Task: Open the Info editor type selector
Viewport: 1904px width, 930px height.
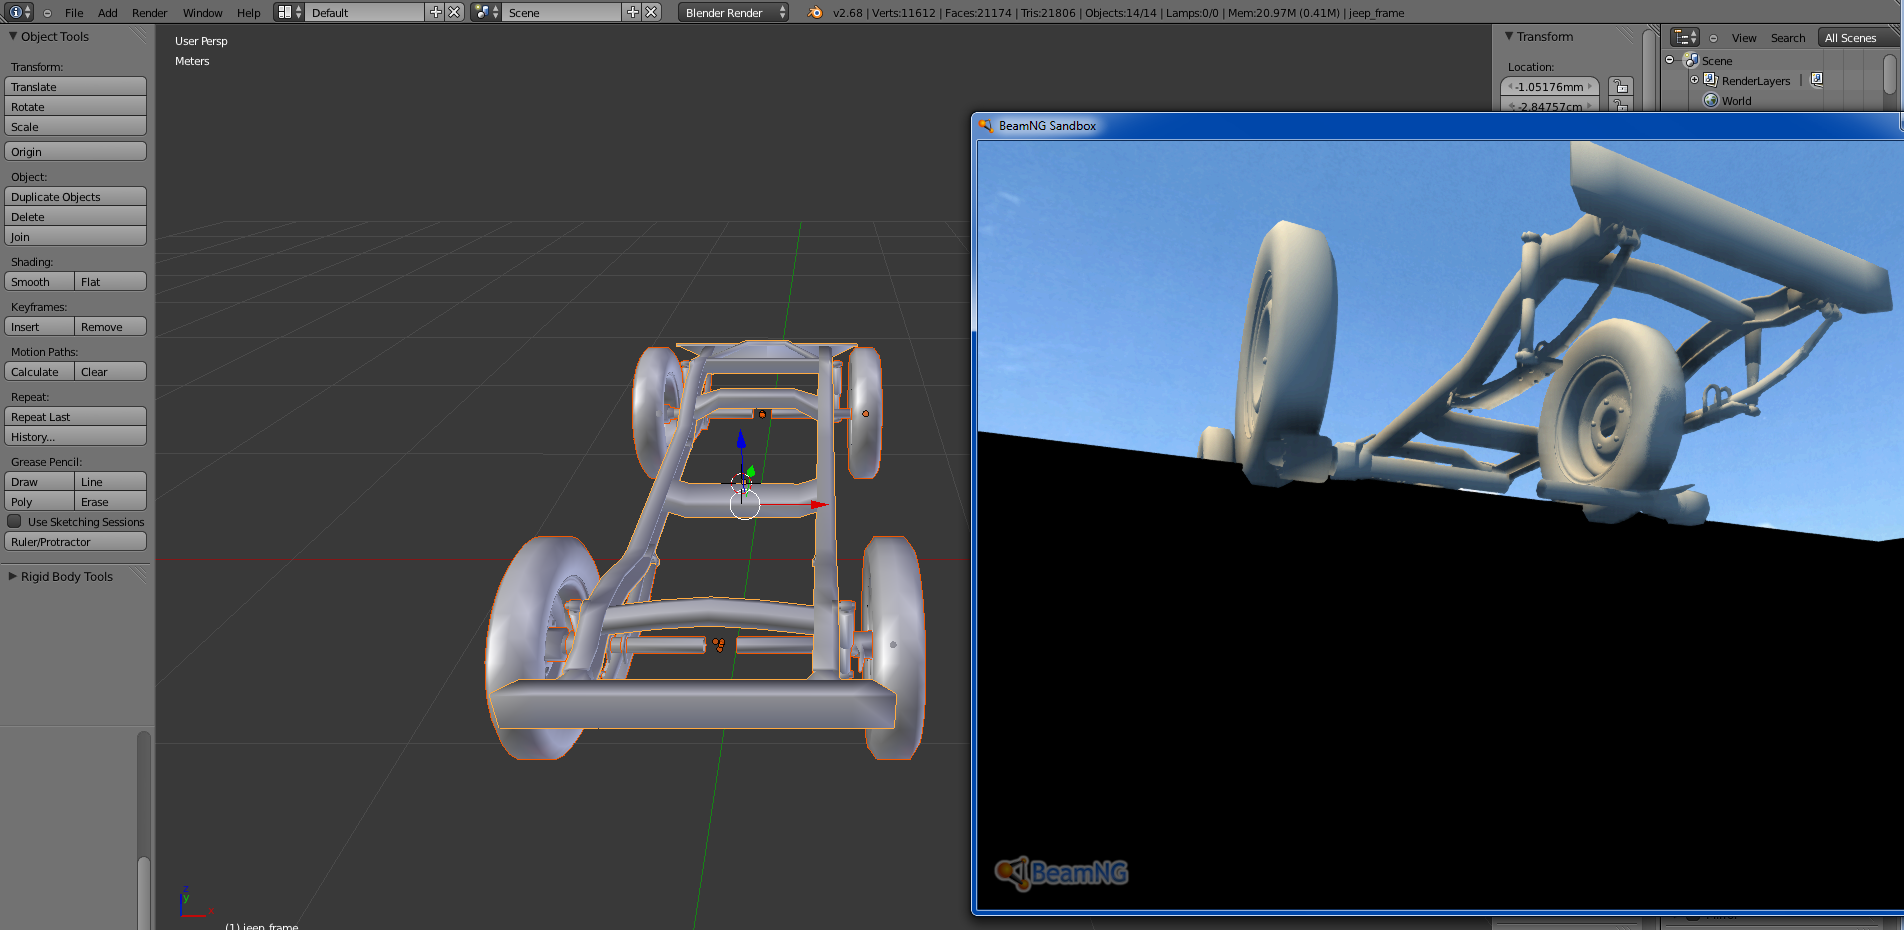Action: pos(20,12)
